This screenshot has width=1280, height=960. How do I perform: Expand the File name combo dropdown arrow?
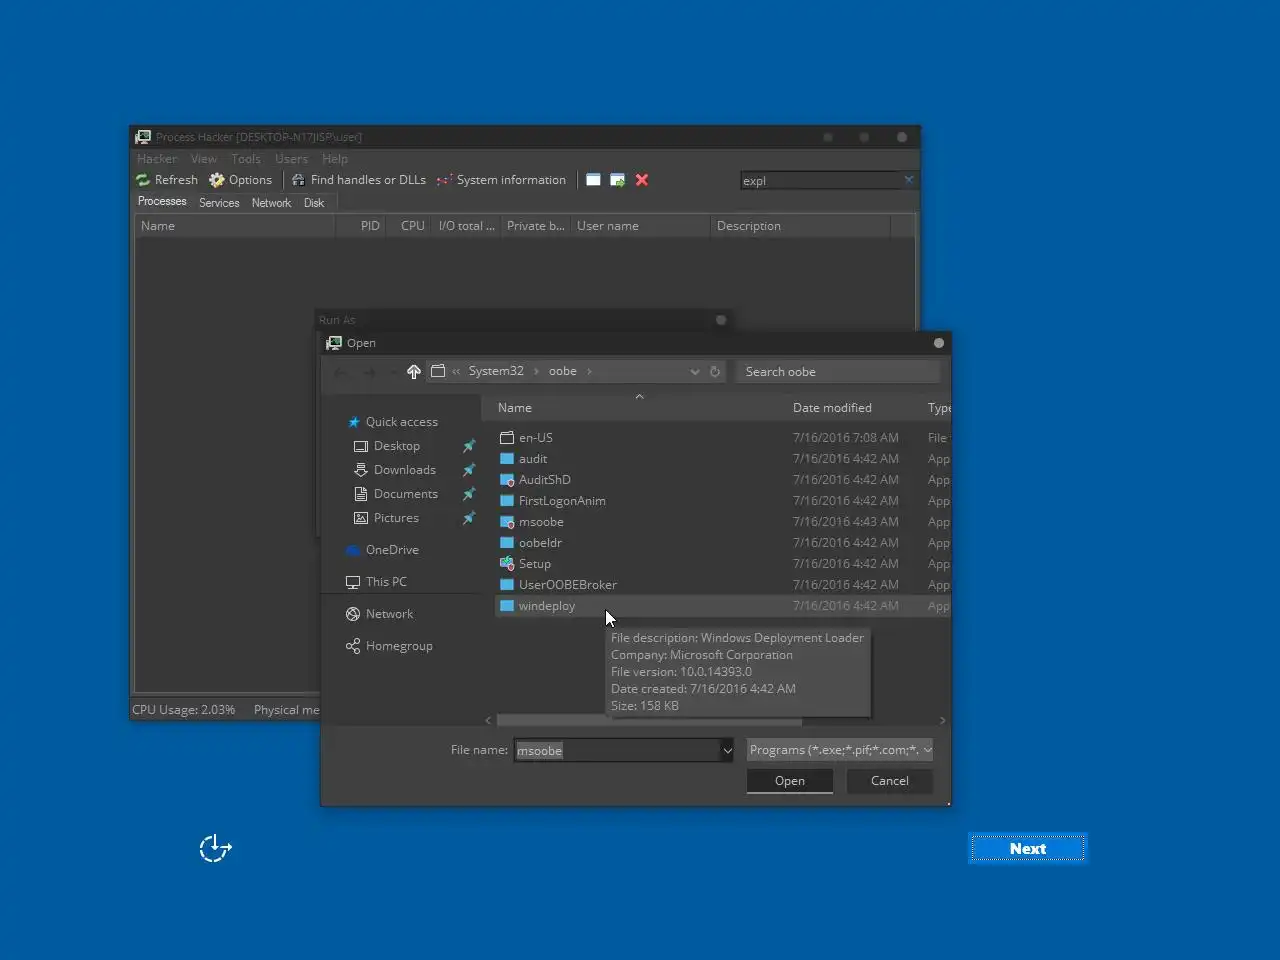point(727,750)
